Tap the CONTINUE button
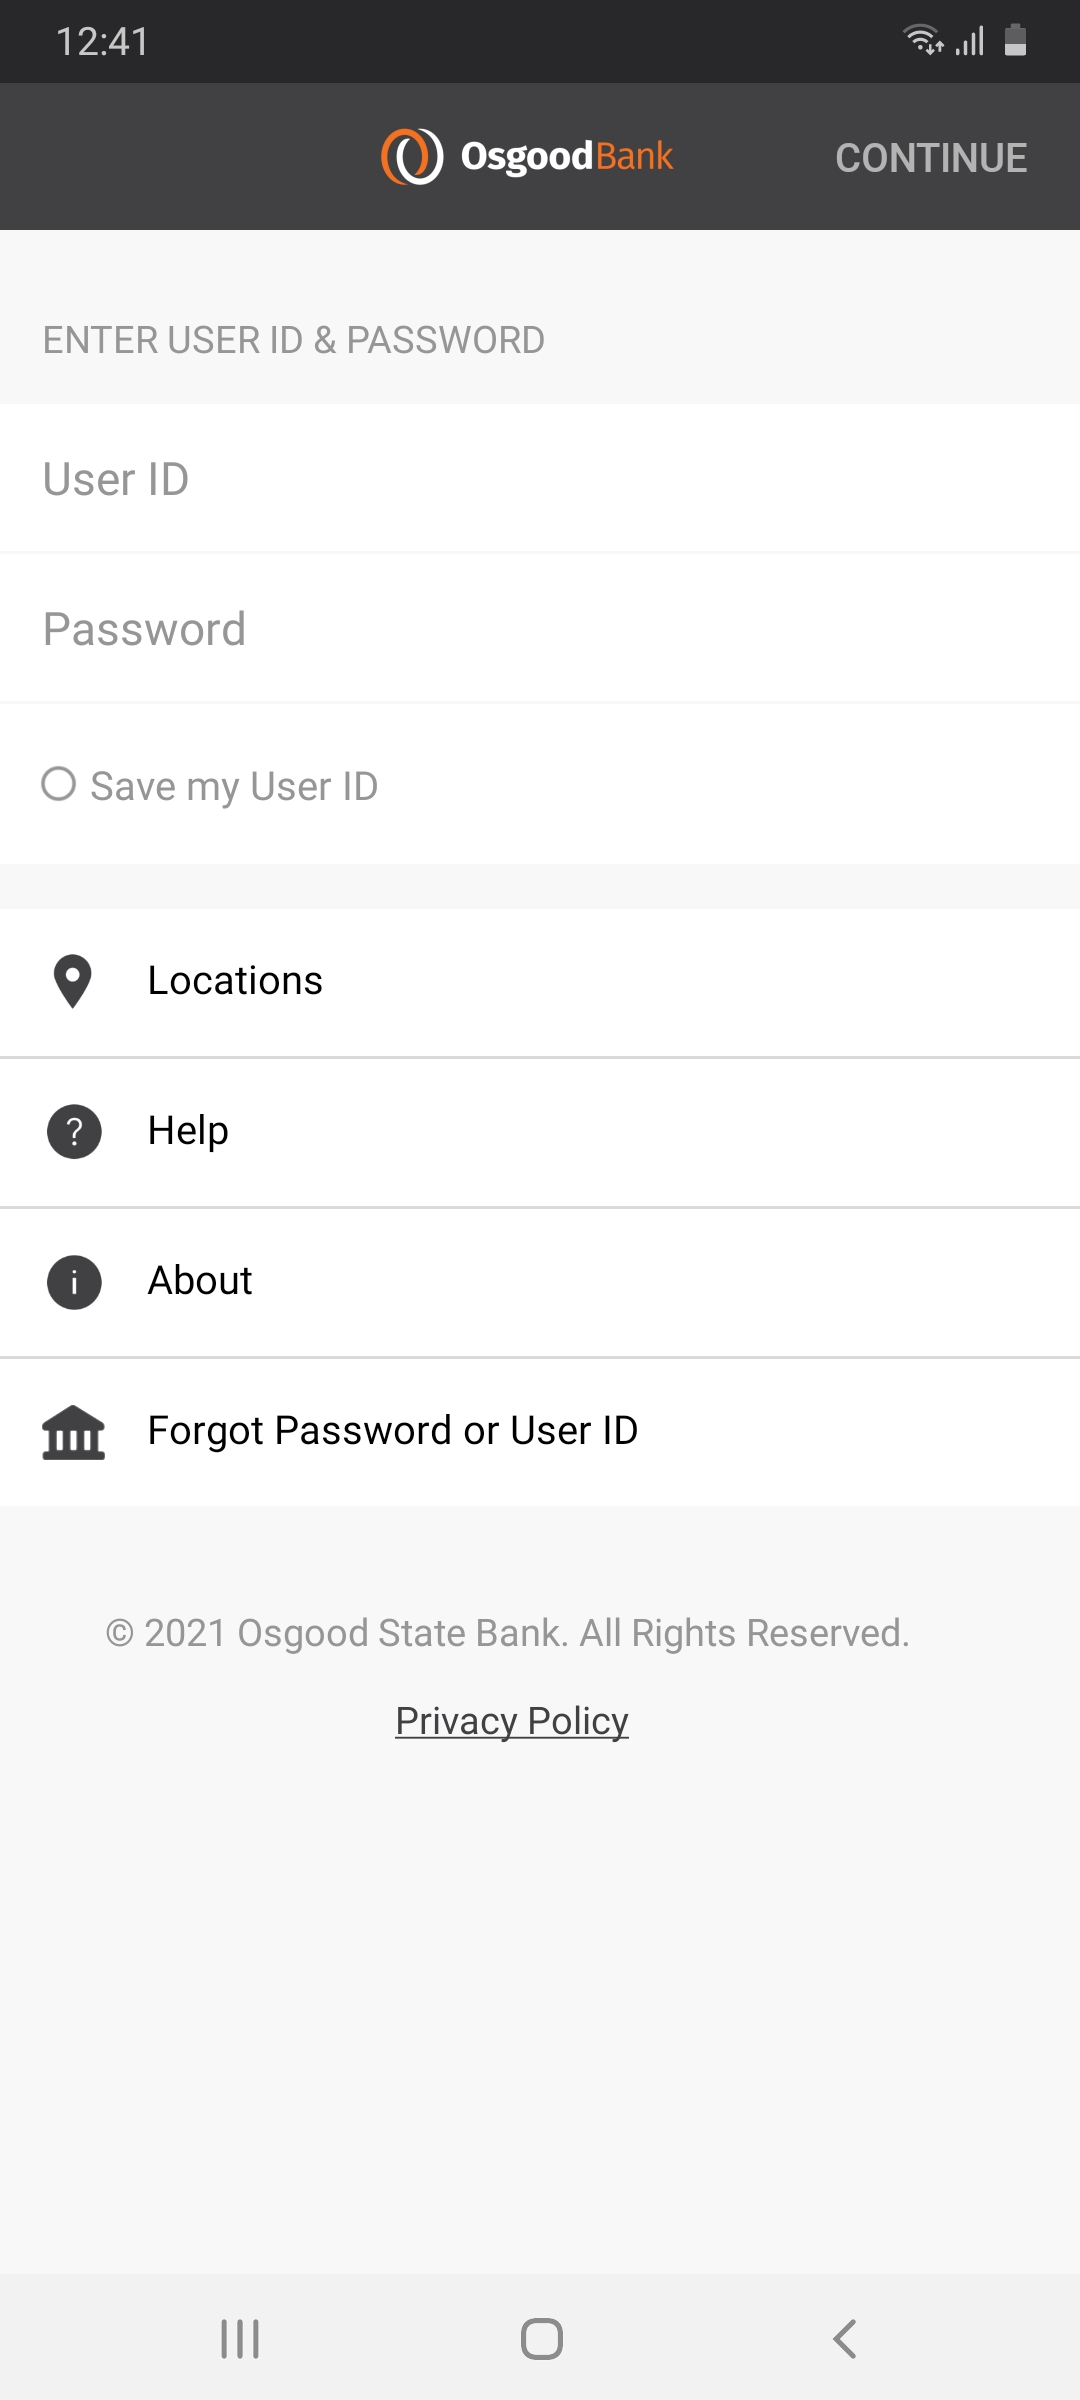1080x2400 pixels. [931, 158]
